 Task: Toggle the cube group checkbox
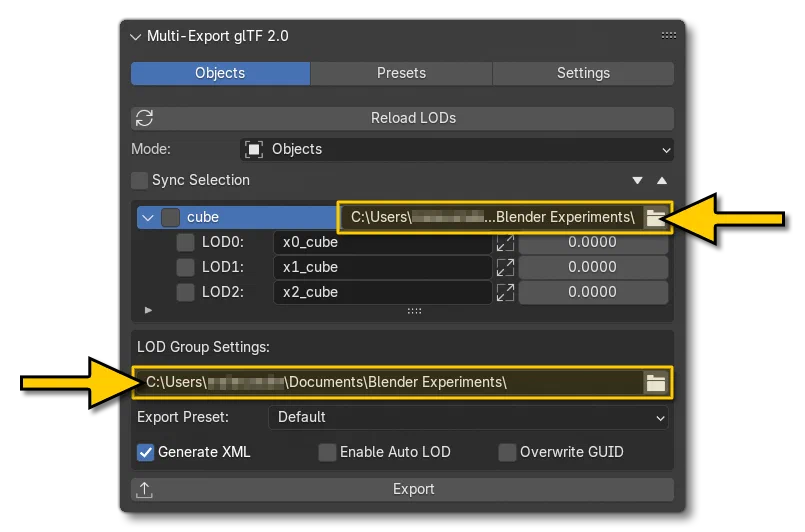click(170, 217)
